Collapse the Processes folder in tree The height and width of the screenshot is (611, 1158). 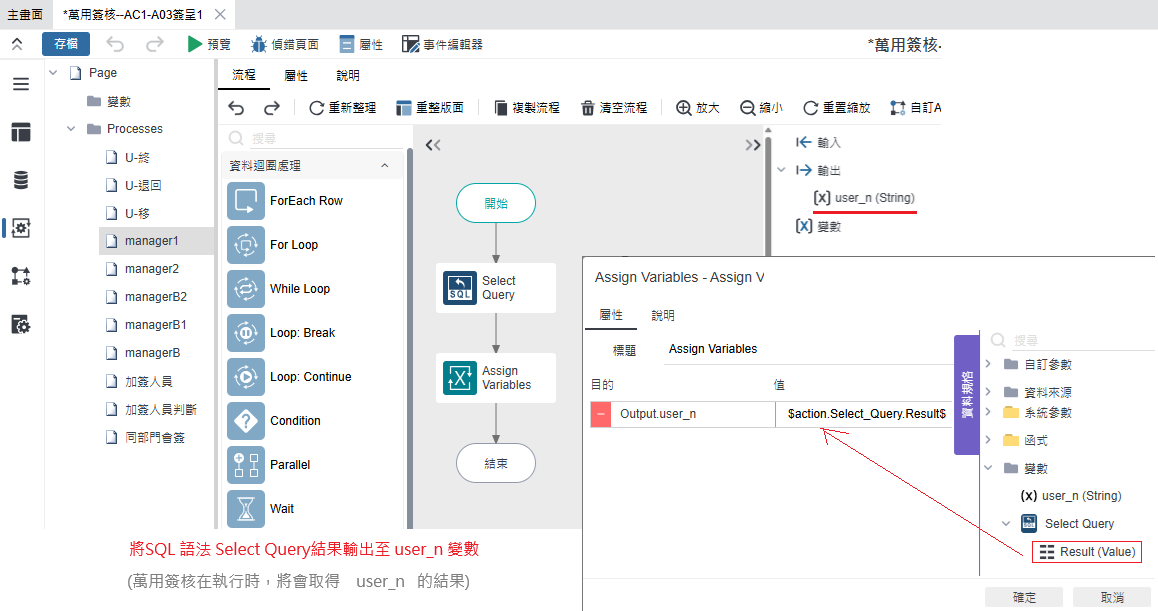[x=71, y=129]
